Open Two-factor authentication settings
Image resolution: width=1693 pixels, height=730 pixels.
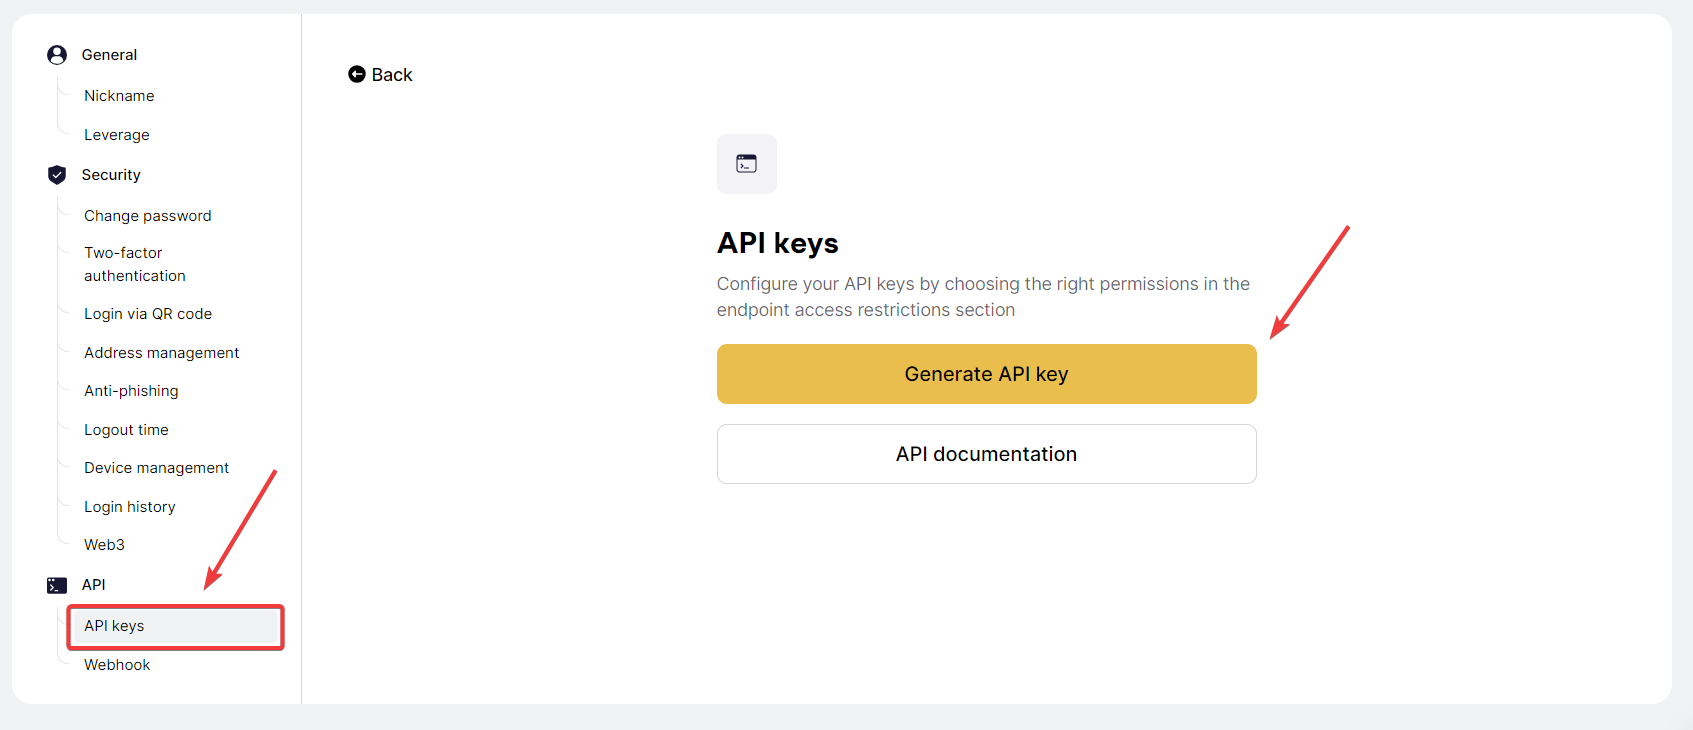[x=135, y=264]
